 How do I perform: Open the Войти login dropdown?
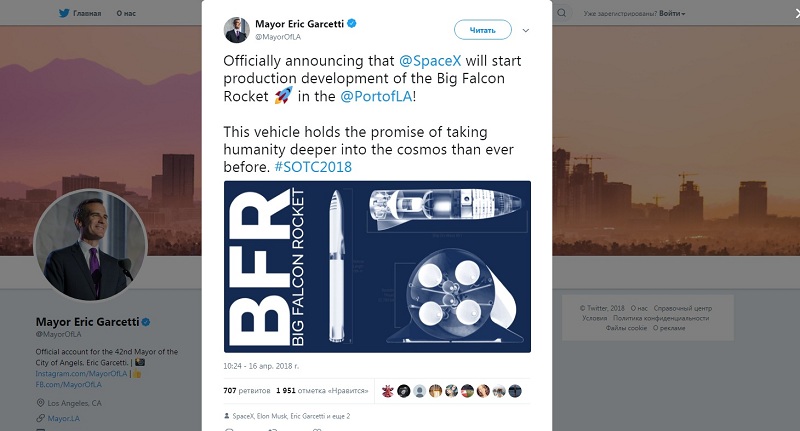tap(672, 13)
